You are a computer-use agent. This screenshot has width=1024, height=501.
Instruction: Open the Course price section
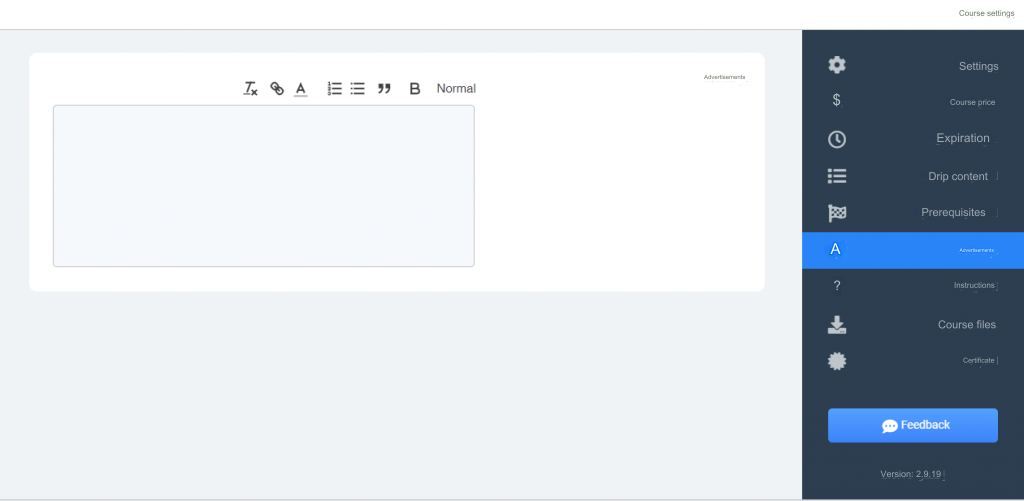pyautogui.click(x=972, y=103)
